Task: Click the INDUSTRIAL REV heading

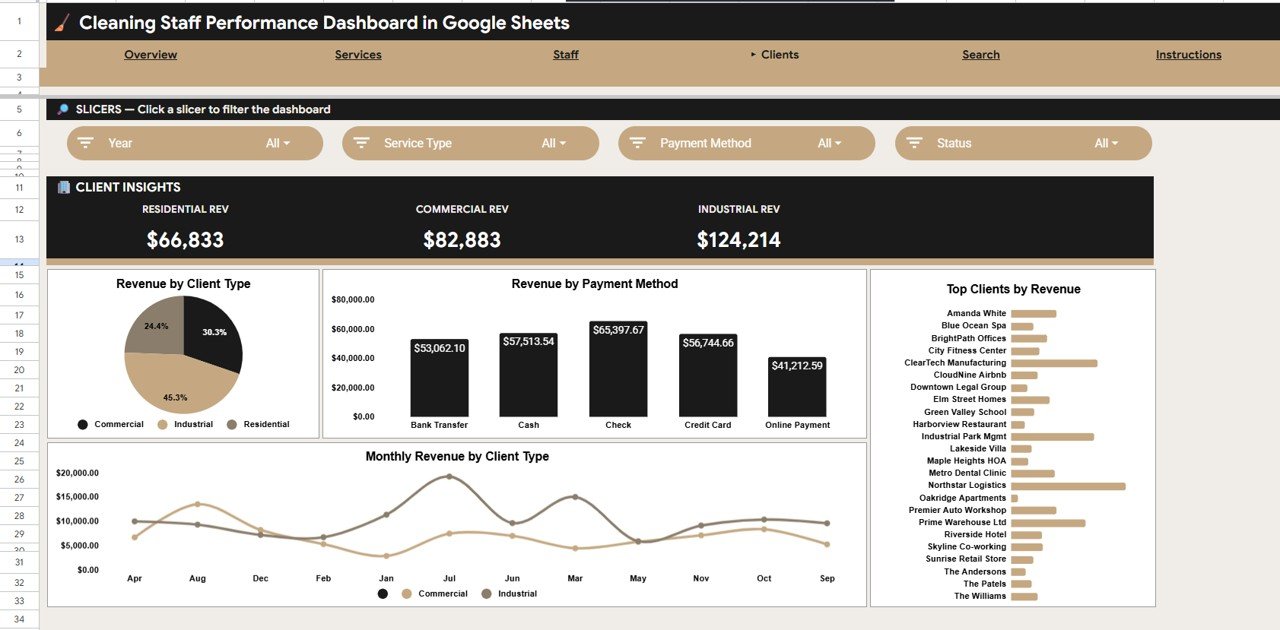Action: pos(739,209)
